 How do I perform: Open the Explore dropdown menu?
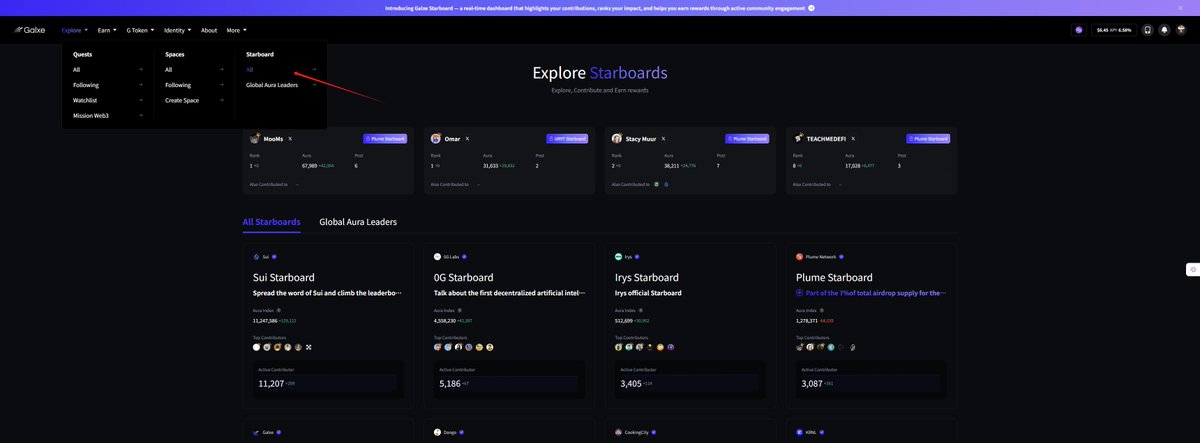[x=75, y=30]
